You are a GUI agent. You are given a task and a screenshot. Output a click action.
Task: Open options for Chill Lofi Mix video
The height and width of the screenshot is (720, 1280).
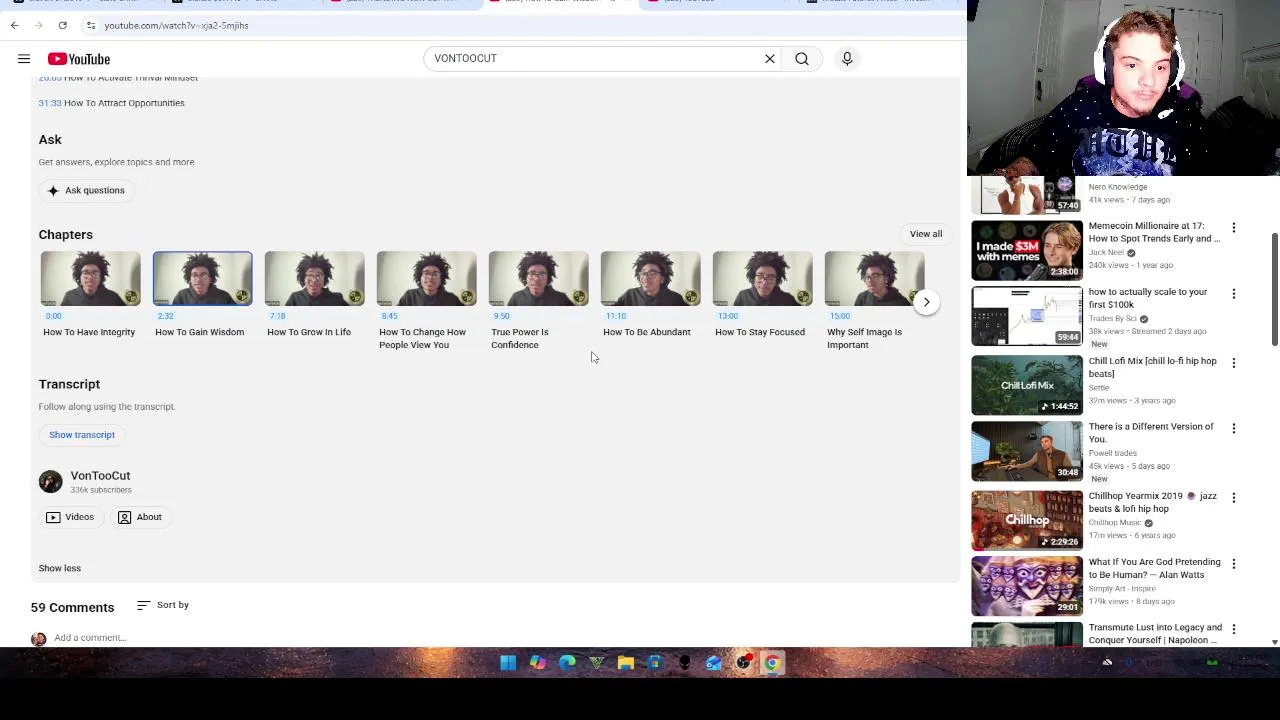pyautogui.click(x=1234, y=363)
